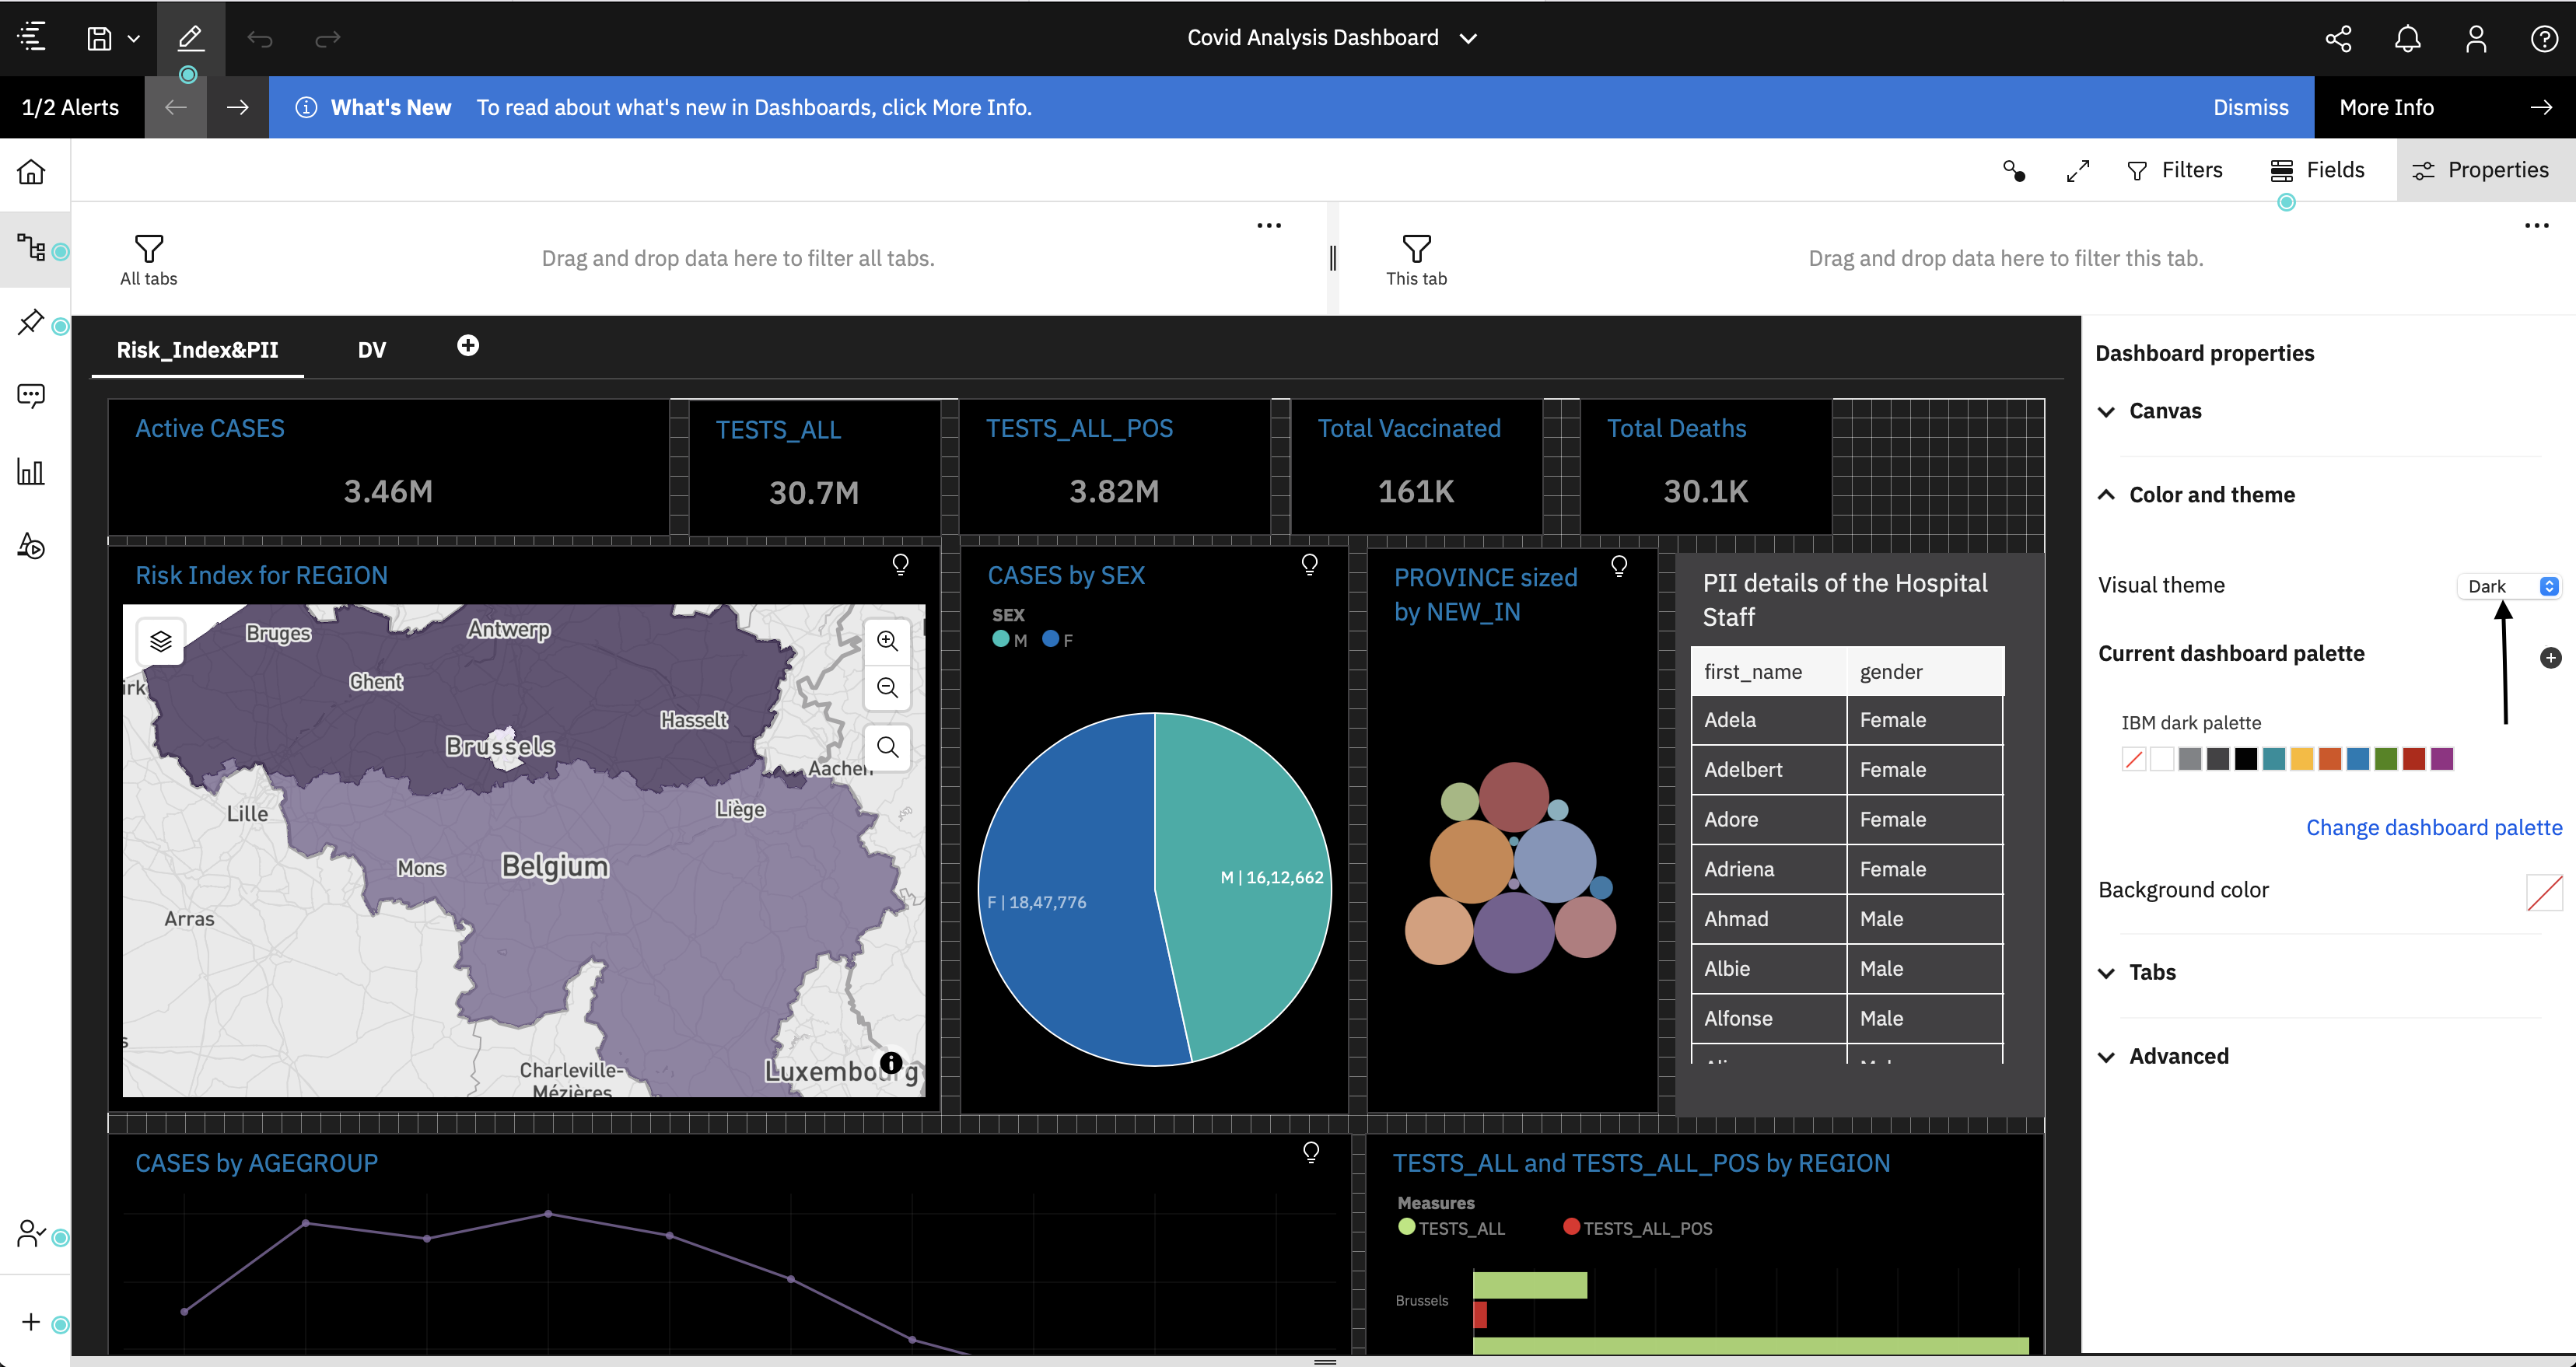This screenshot has width=2576, height=1367.
Task: Click Change dashboard palette link
Action: click(2433, 828)
